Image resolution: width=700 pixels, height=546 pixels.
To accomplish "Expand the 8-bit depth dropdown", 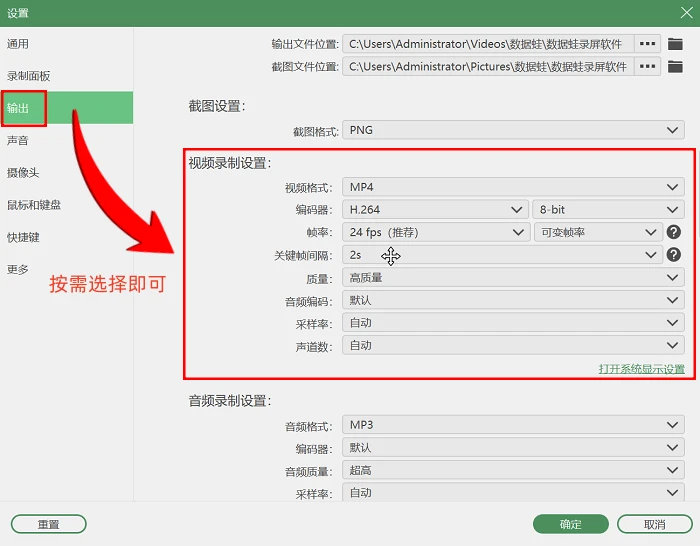I will [x=608, y=209].
